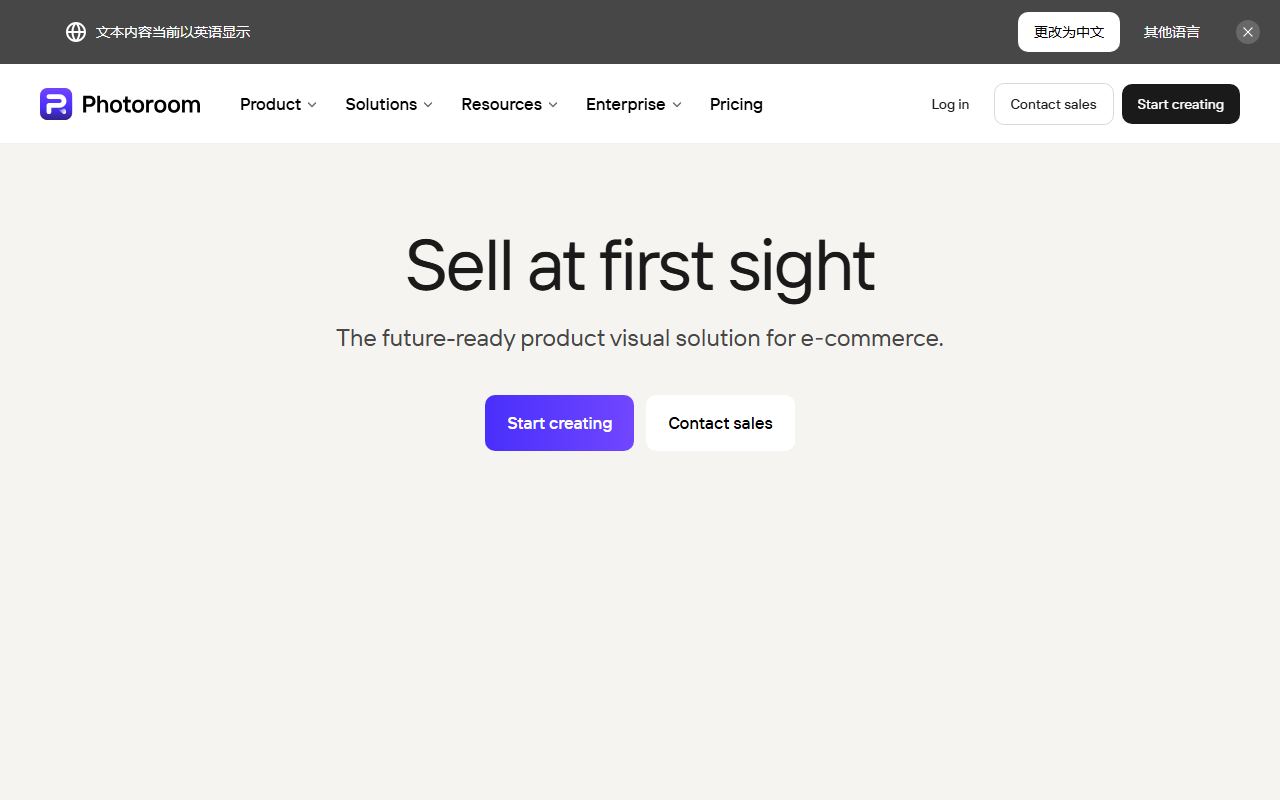
Task: Open the Solutions menu
Action: pos(389,104)
